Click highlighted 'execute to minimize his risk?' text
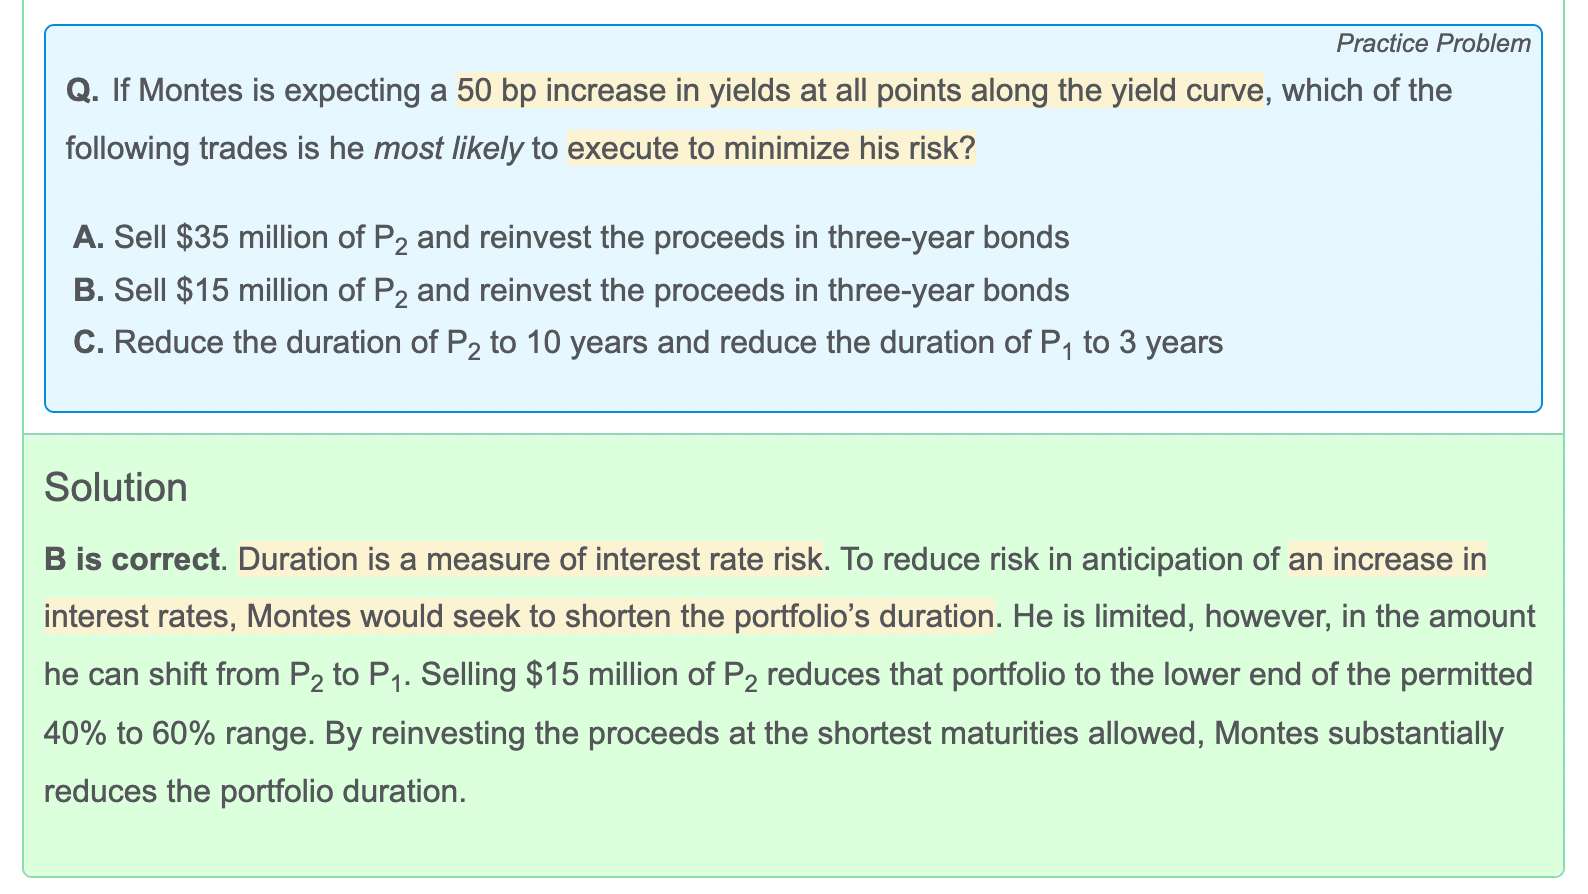The width and height of the screenshot is (1588, 894). coord(771,149)
